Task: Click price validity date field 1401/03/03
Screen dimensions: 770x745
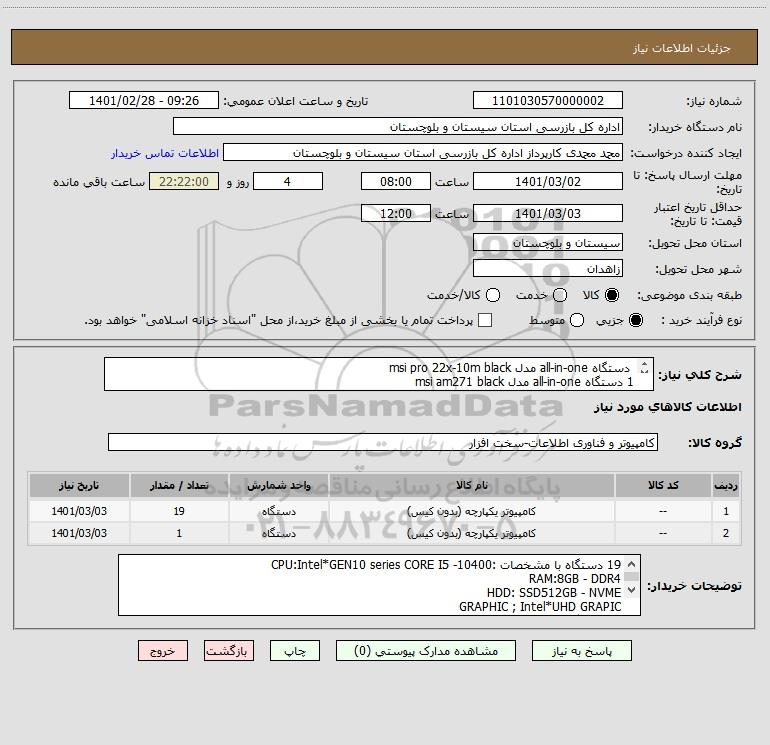Action: [548, 214]
